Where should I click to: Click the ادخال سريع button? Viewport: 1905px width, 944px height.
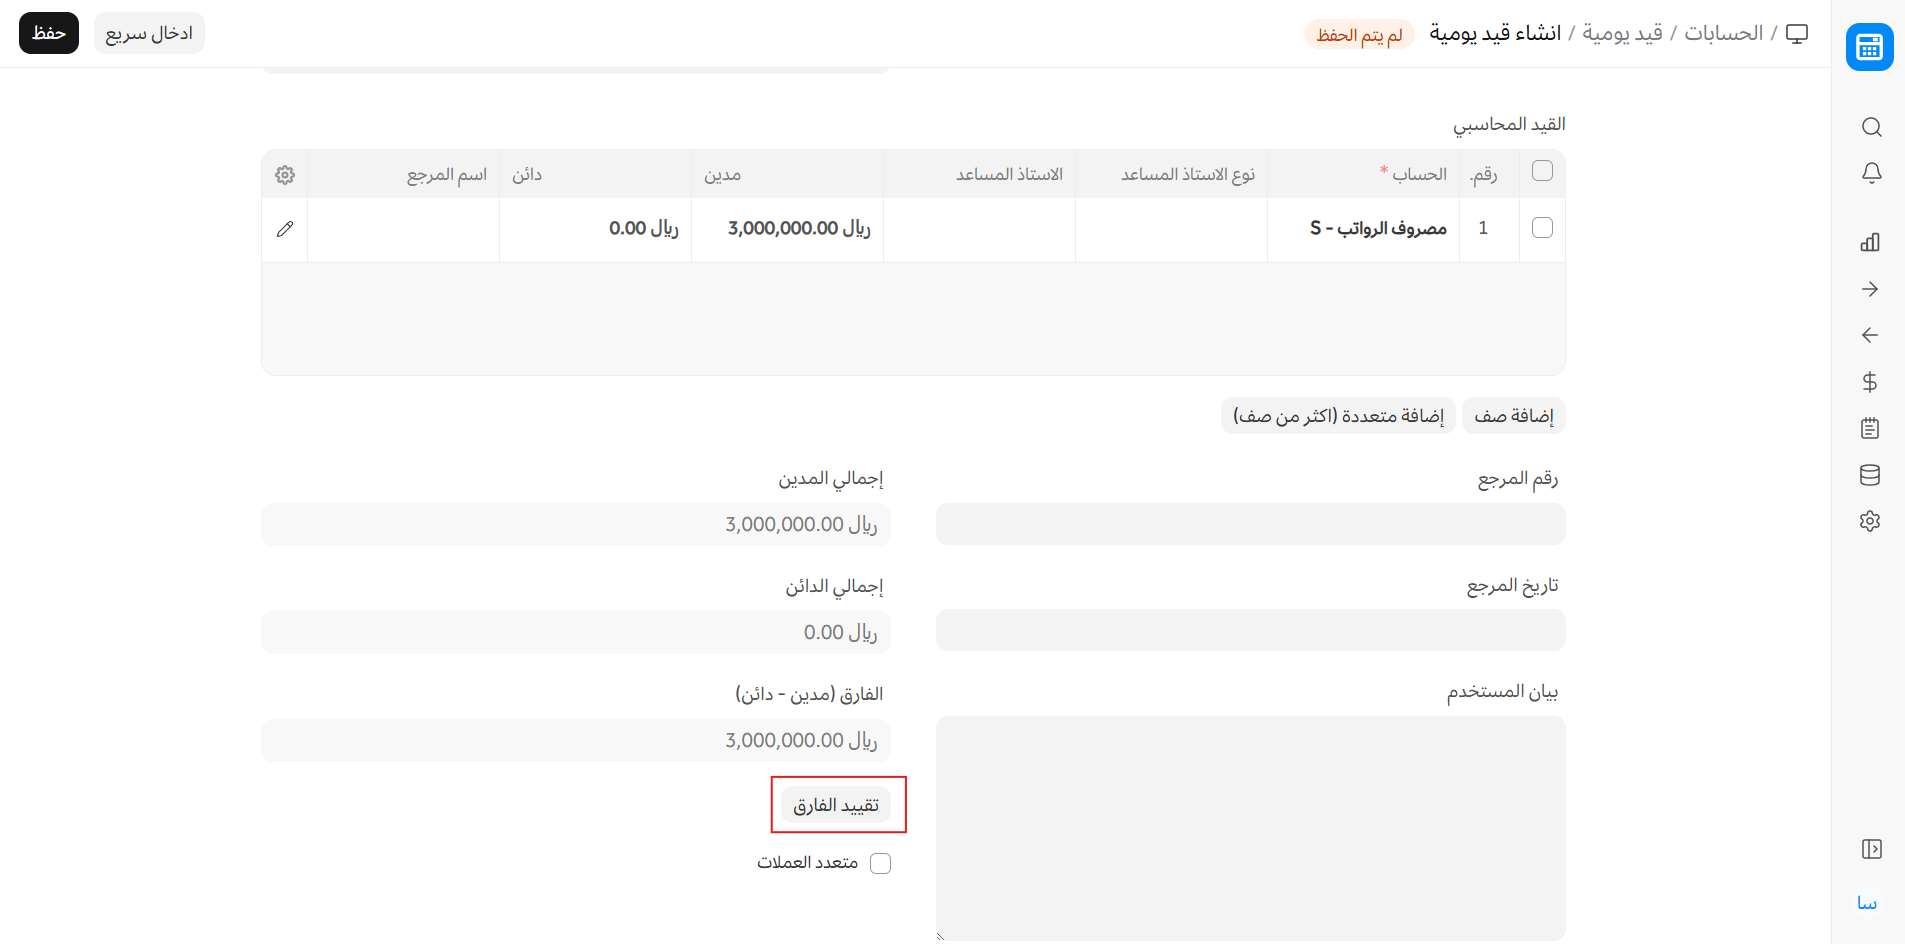point(149,33)
